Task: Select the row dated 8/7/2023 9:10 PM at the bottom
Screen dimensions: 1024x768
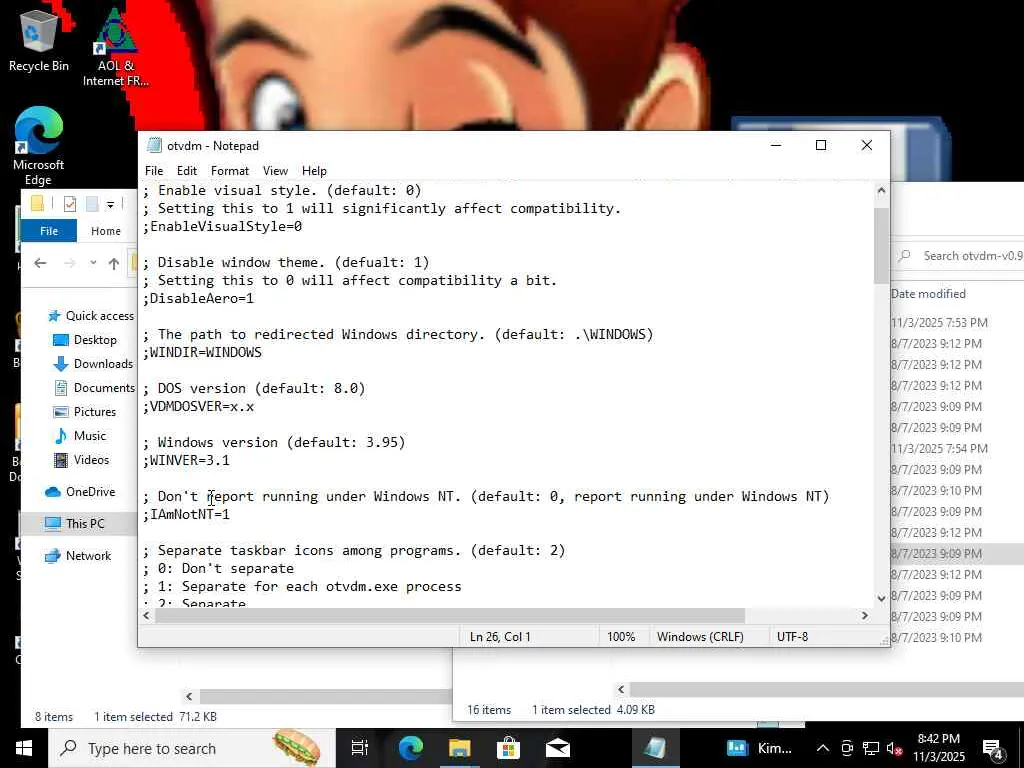Action: pyautogui.click(x=936, y=638)
